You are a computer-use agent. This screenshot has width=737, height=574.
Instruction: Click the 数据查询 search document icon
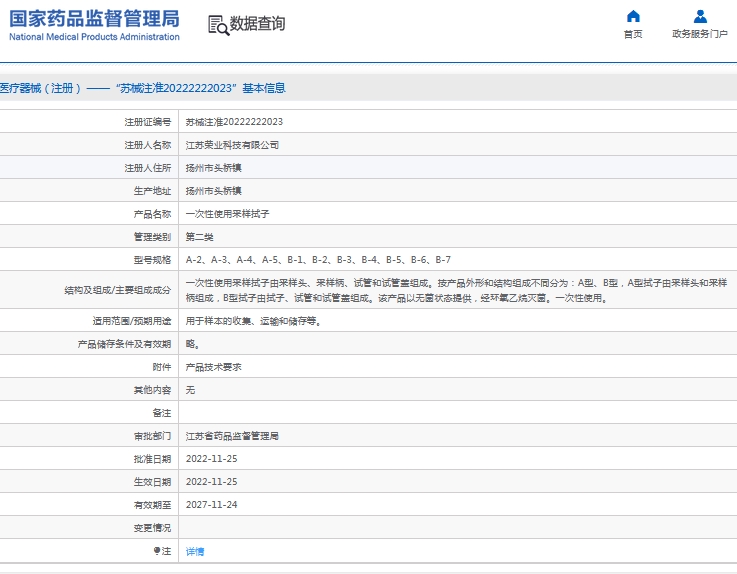click(x=219, y=25)
